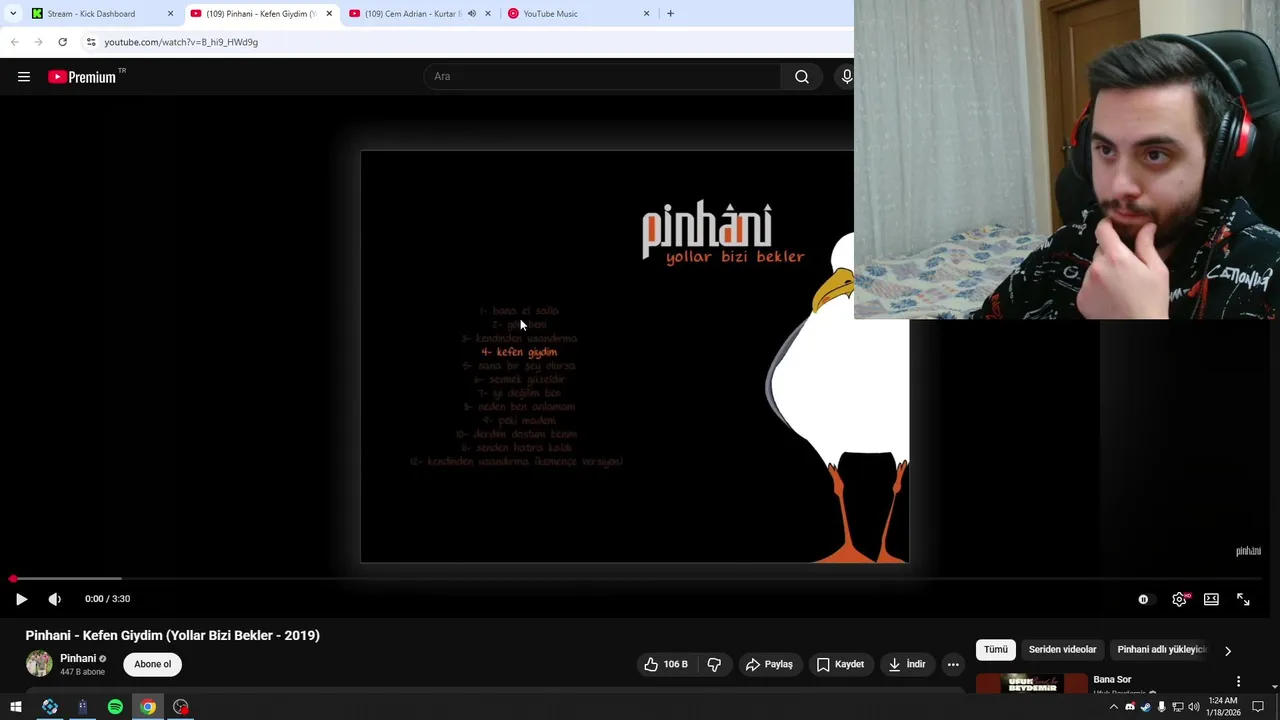
Task: Close the YouTube Music tab
Action: pyautogui.click(x=646, y=14)
